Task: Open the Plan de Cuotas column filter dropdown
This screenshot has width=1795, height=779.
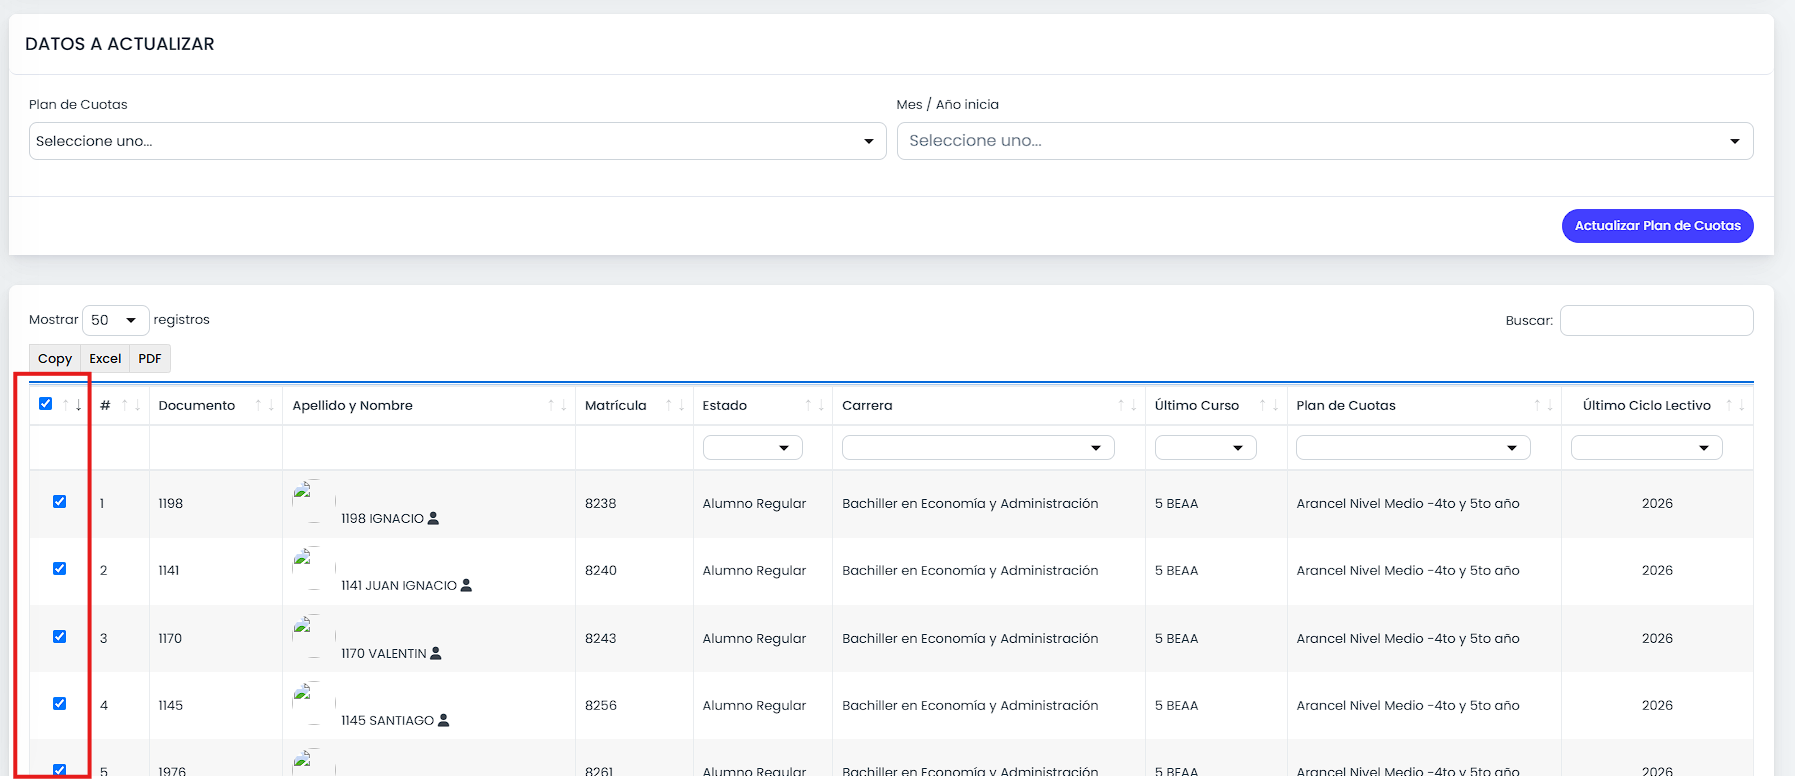Action: pyautogui.click(x=1413, y=448)
